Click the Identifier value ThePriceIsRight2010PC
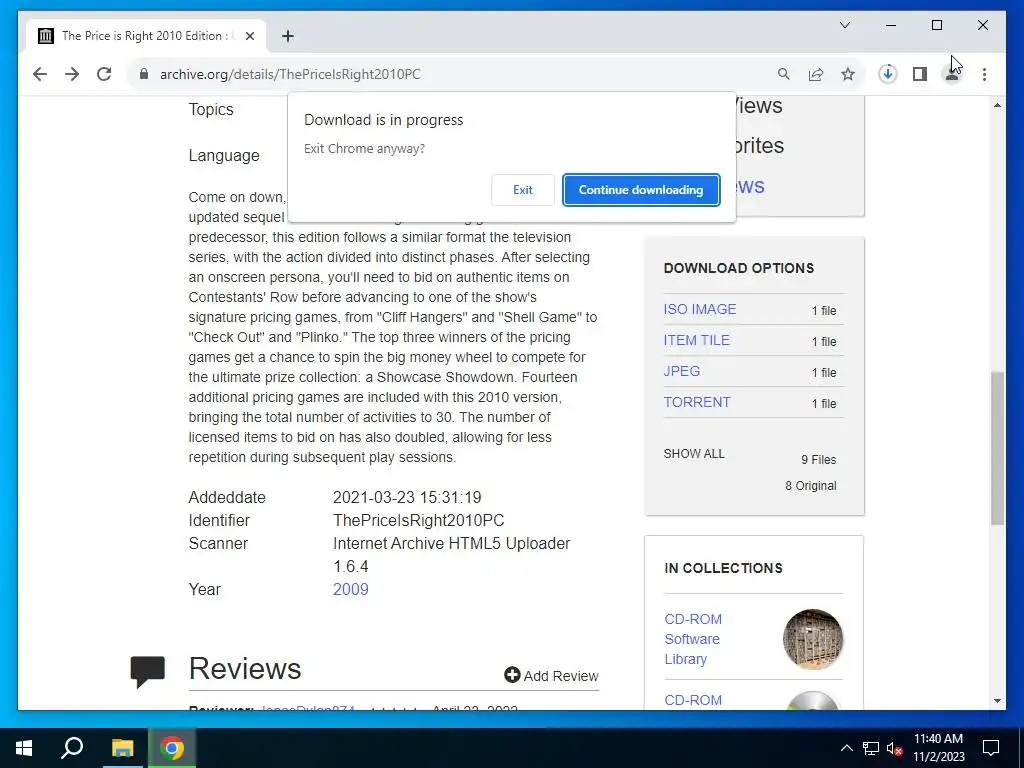This screenshot has height=768, width=1024. click(x=419, y=520)
